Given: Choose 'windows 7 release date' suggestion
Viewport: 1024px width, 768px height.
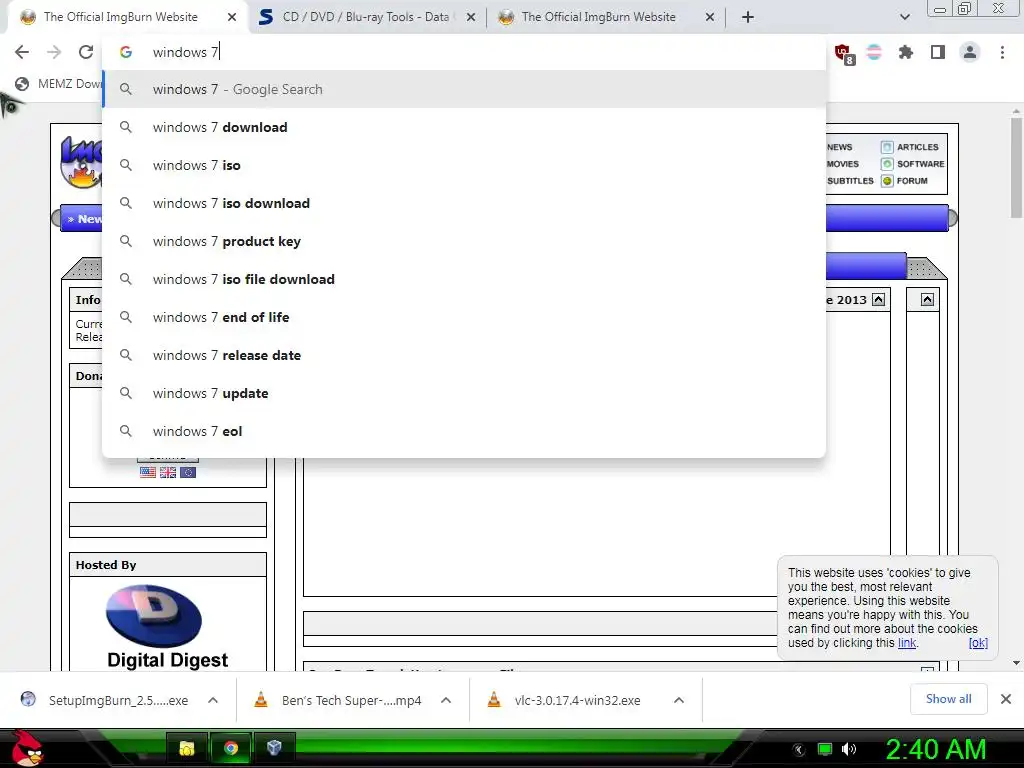Looking at the screenshot, I should [x=464, y=355].
